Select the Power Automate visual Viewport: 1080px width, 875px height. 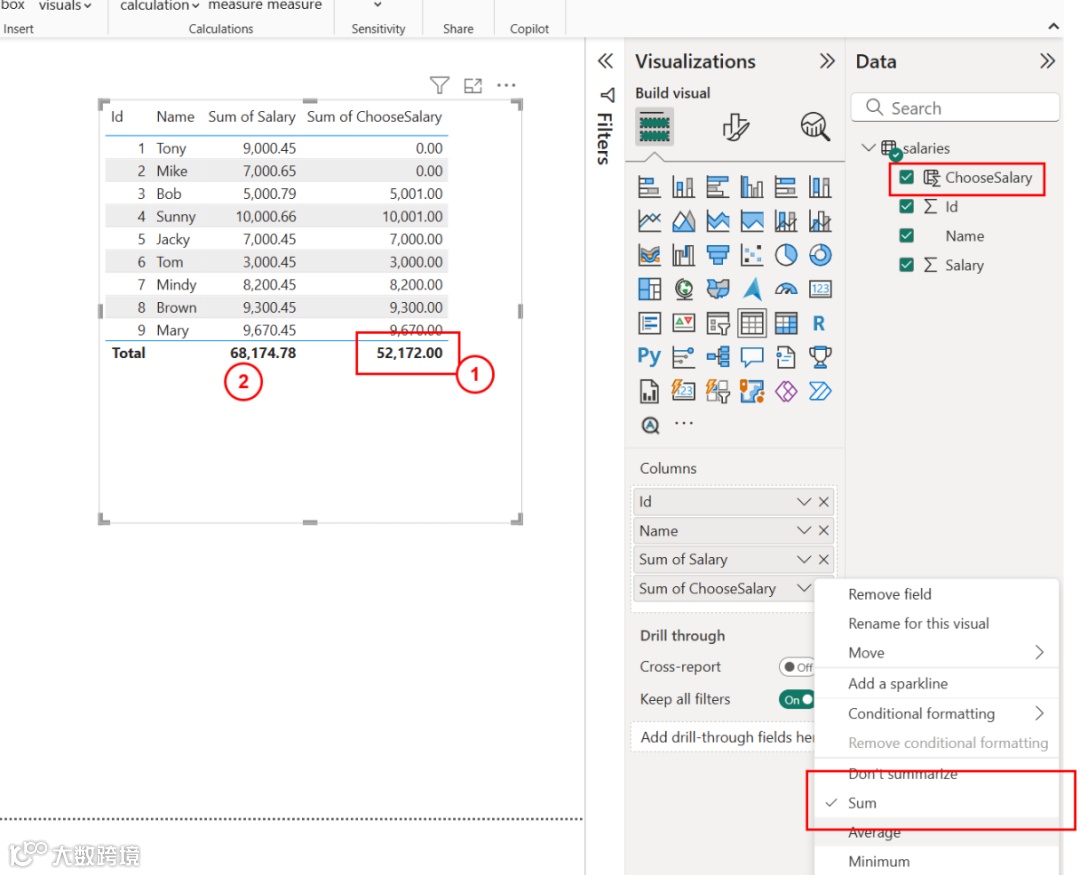[820, 391]
